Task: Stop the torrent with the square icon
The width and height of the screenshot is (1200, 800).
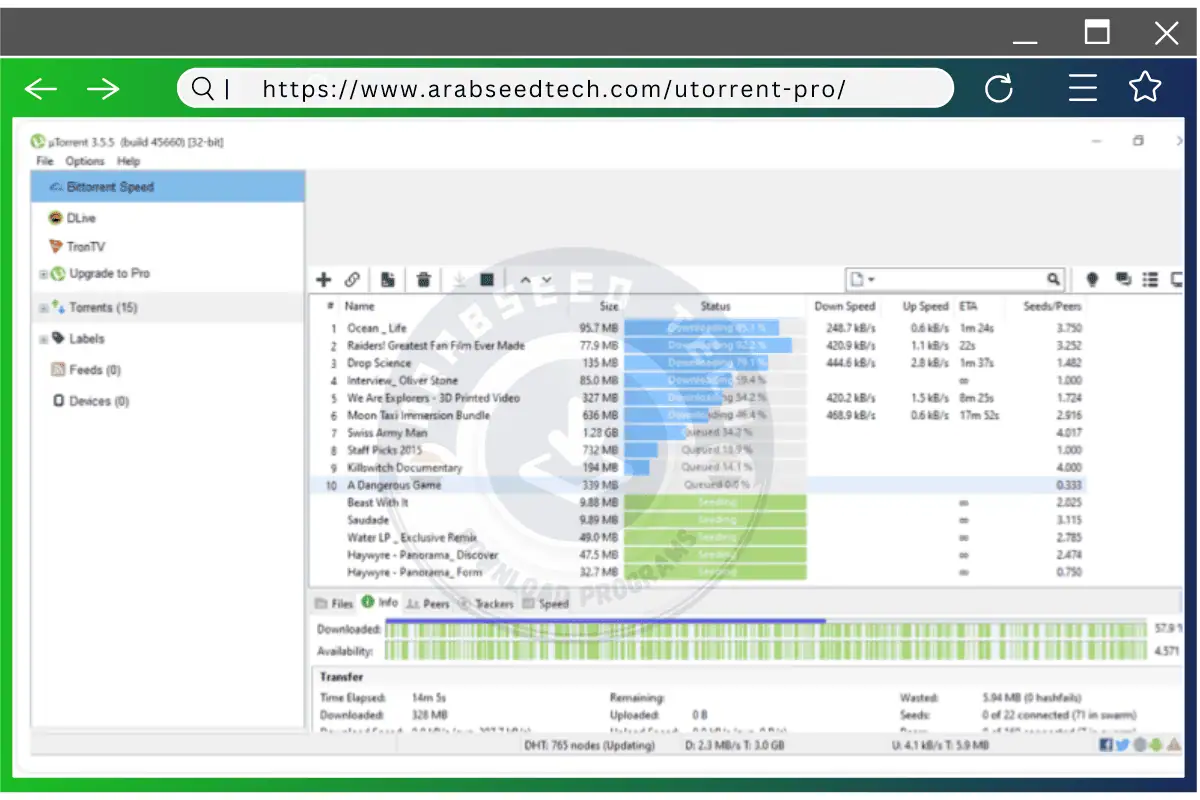Action: click(x=487, y=280)
